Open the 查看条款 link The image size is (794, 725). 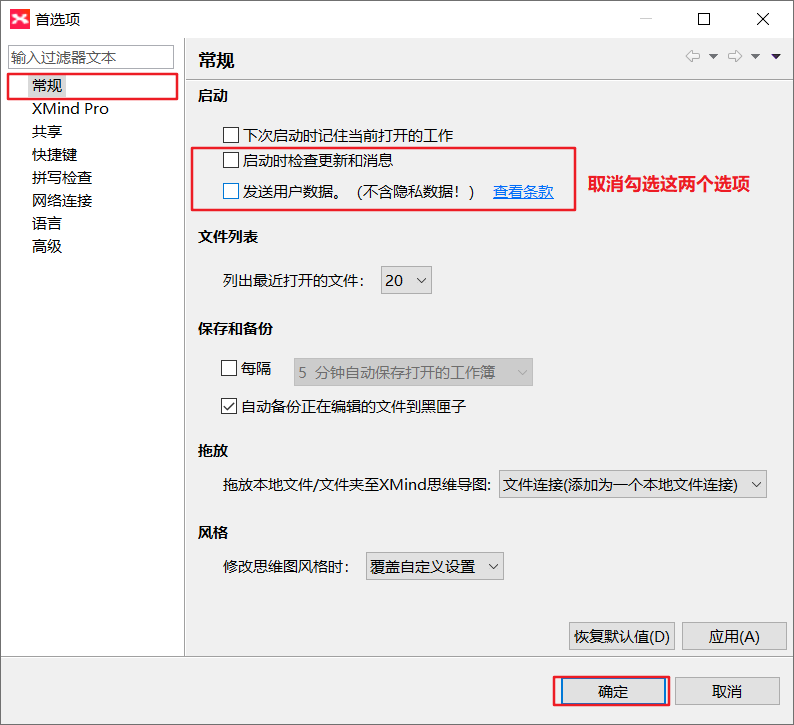pyautogui.click(x=523, y=191)
